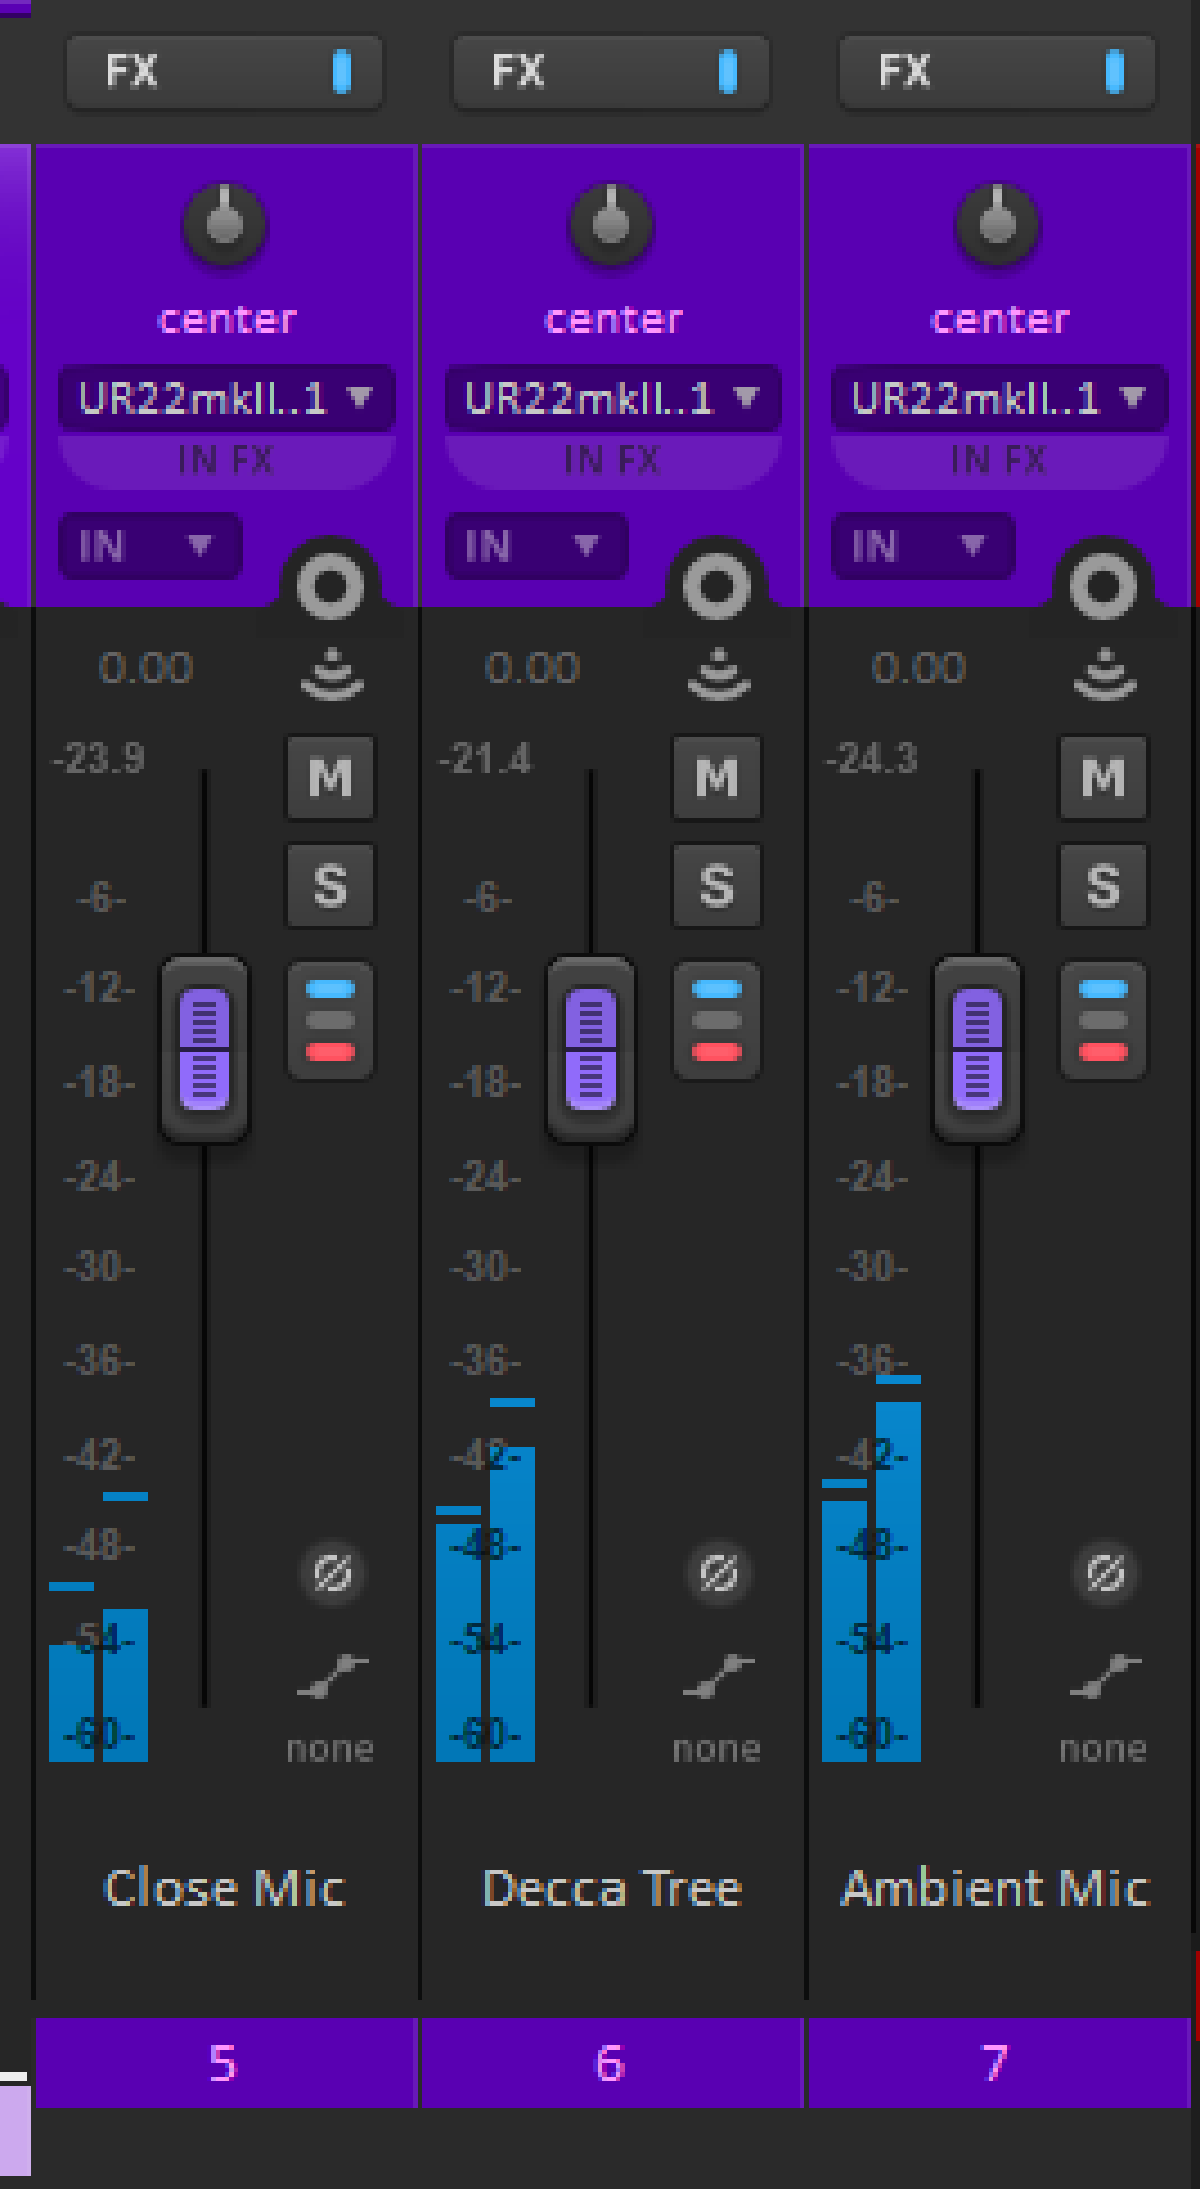Open UR22mkII input dropdown on Ambient Mic
The height and width of the screenshot is (2189, 1200).
[x=998, y=398]
